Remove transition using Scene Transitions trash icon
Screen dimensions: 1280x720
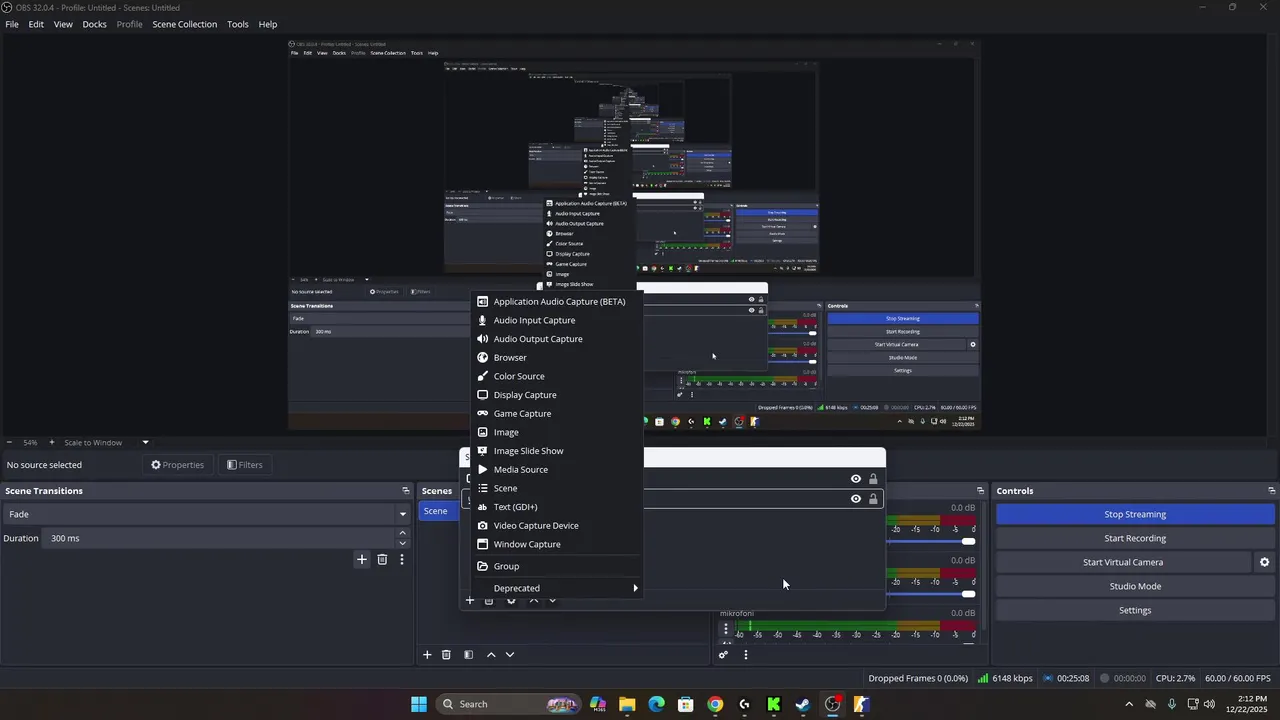tap(382, 560)
